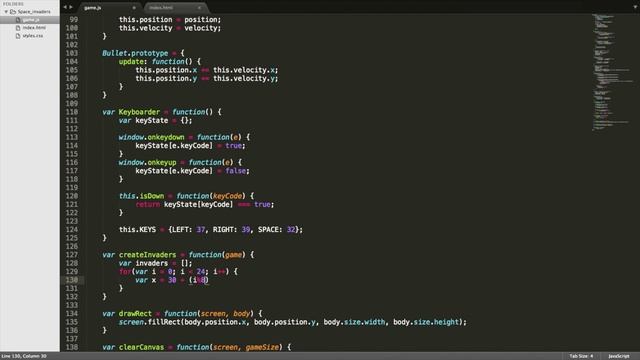Screen dimensions: 640x360
Task: Click 'SPACE: 32' on line 124
Action: click(x=276, y=229)
